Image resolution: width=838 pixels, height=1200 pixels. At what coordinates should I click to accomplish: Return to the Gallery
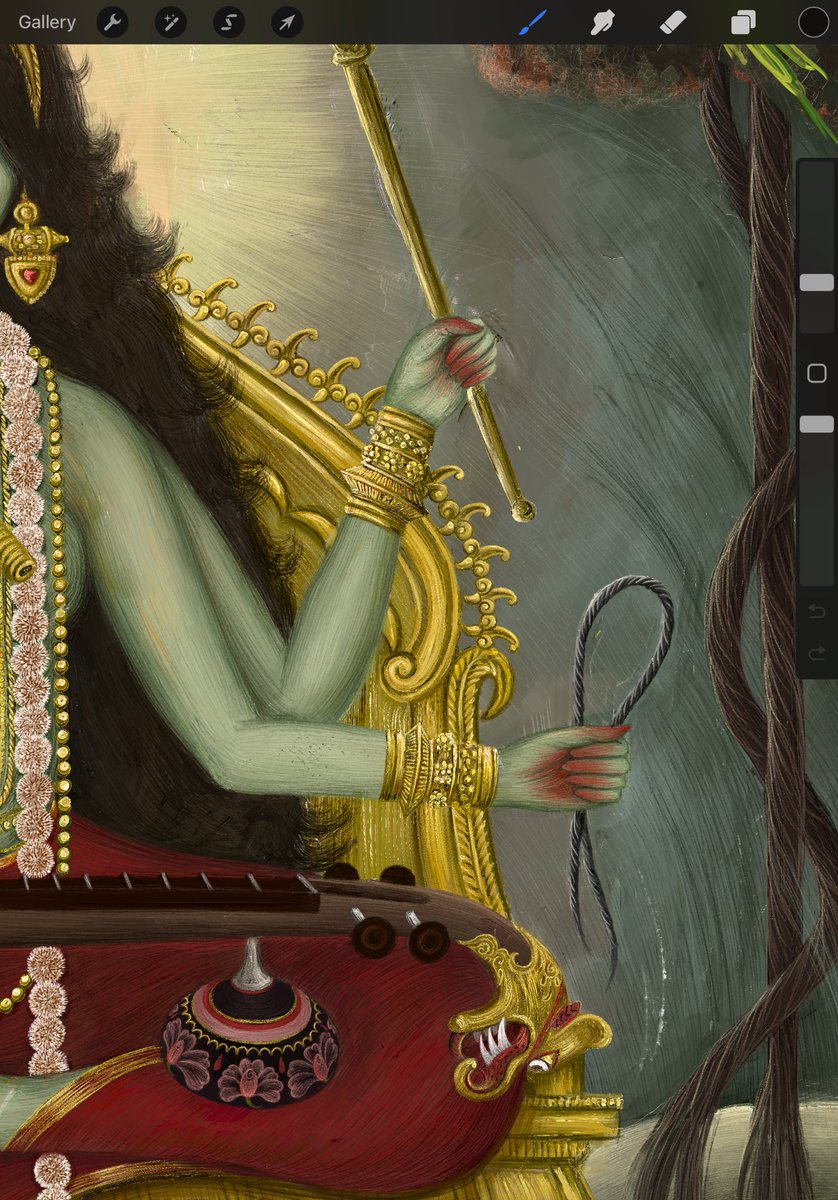(x=46, y=22)
